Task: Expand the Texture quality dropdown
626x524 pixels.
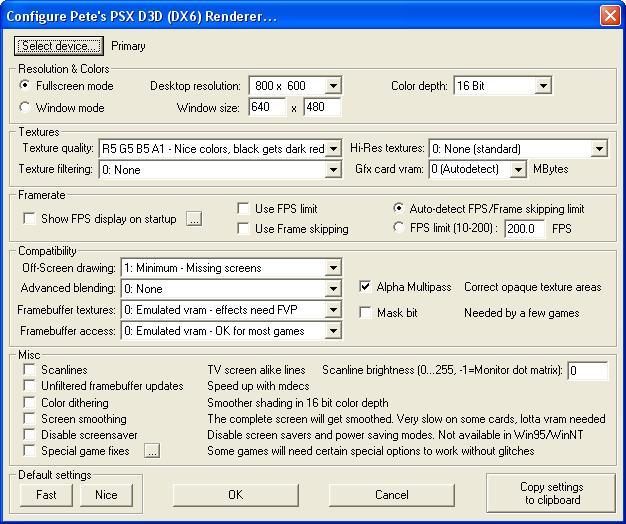Action: tap(220, 149)
